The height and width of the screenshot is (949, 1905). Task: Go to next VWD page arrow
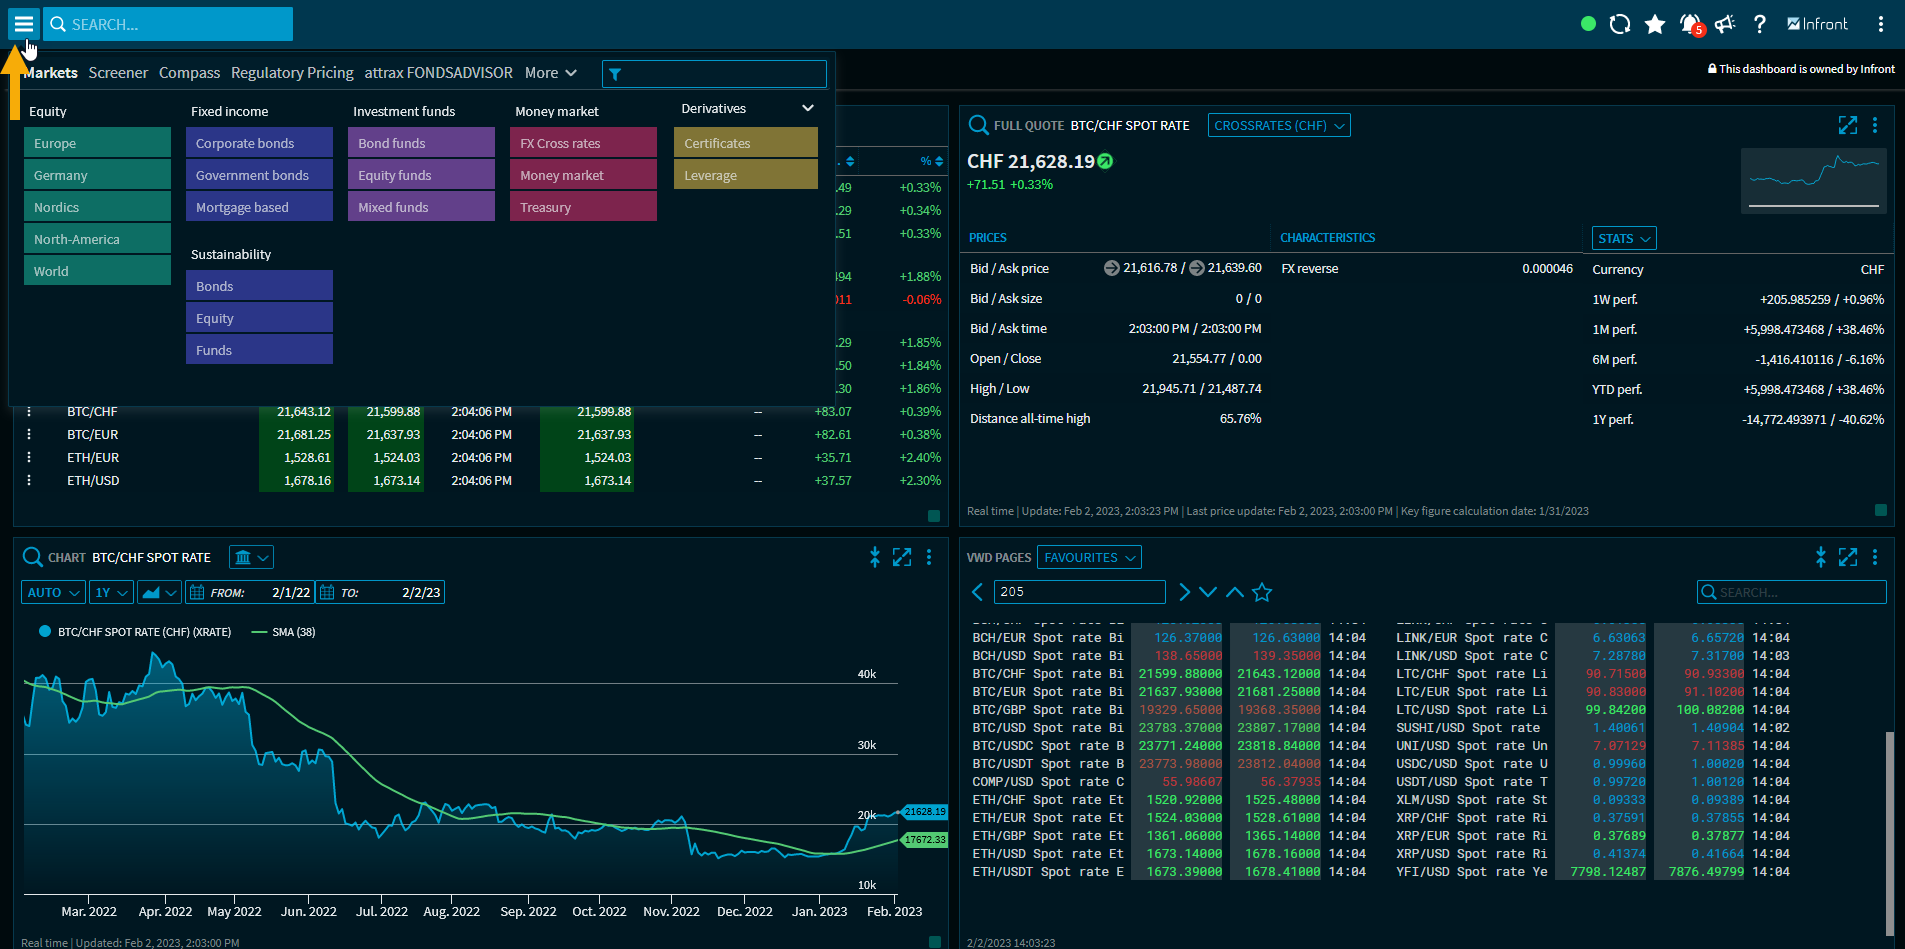1184,592
